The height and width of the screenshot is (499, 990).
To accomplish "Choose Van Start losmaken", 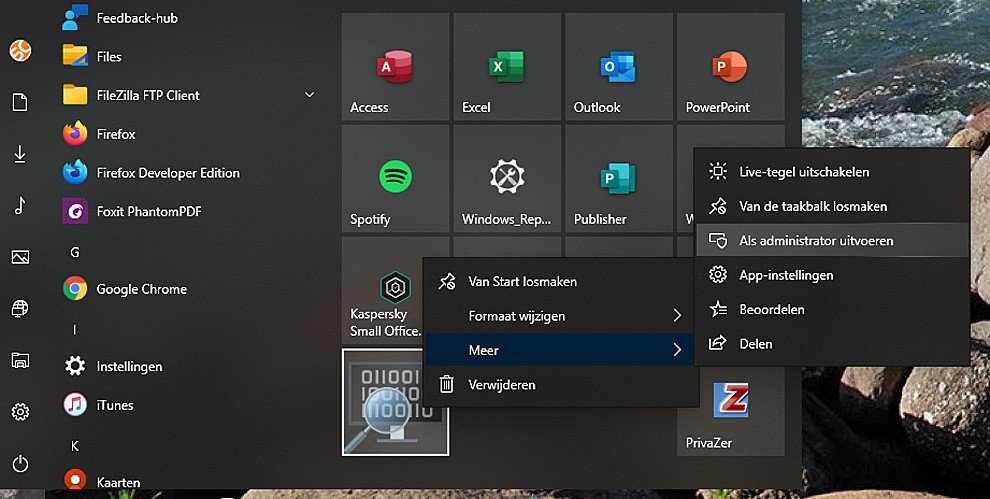I will click(561, 281).
